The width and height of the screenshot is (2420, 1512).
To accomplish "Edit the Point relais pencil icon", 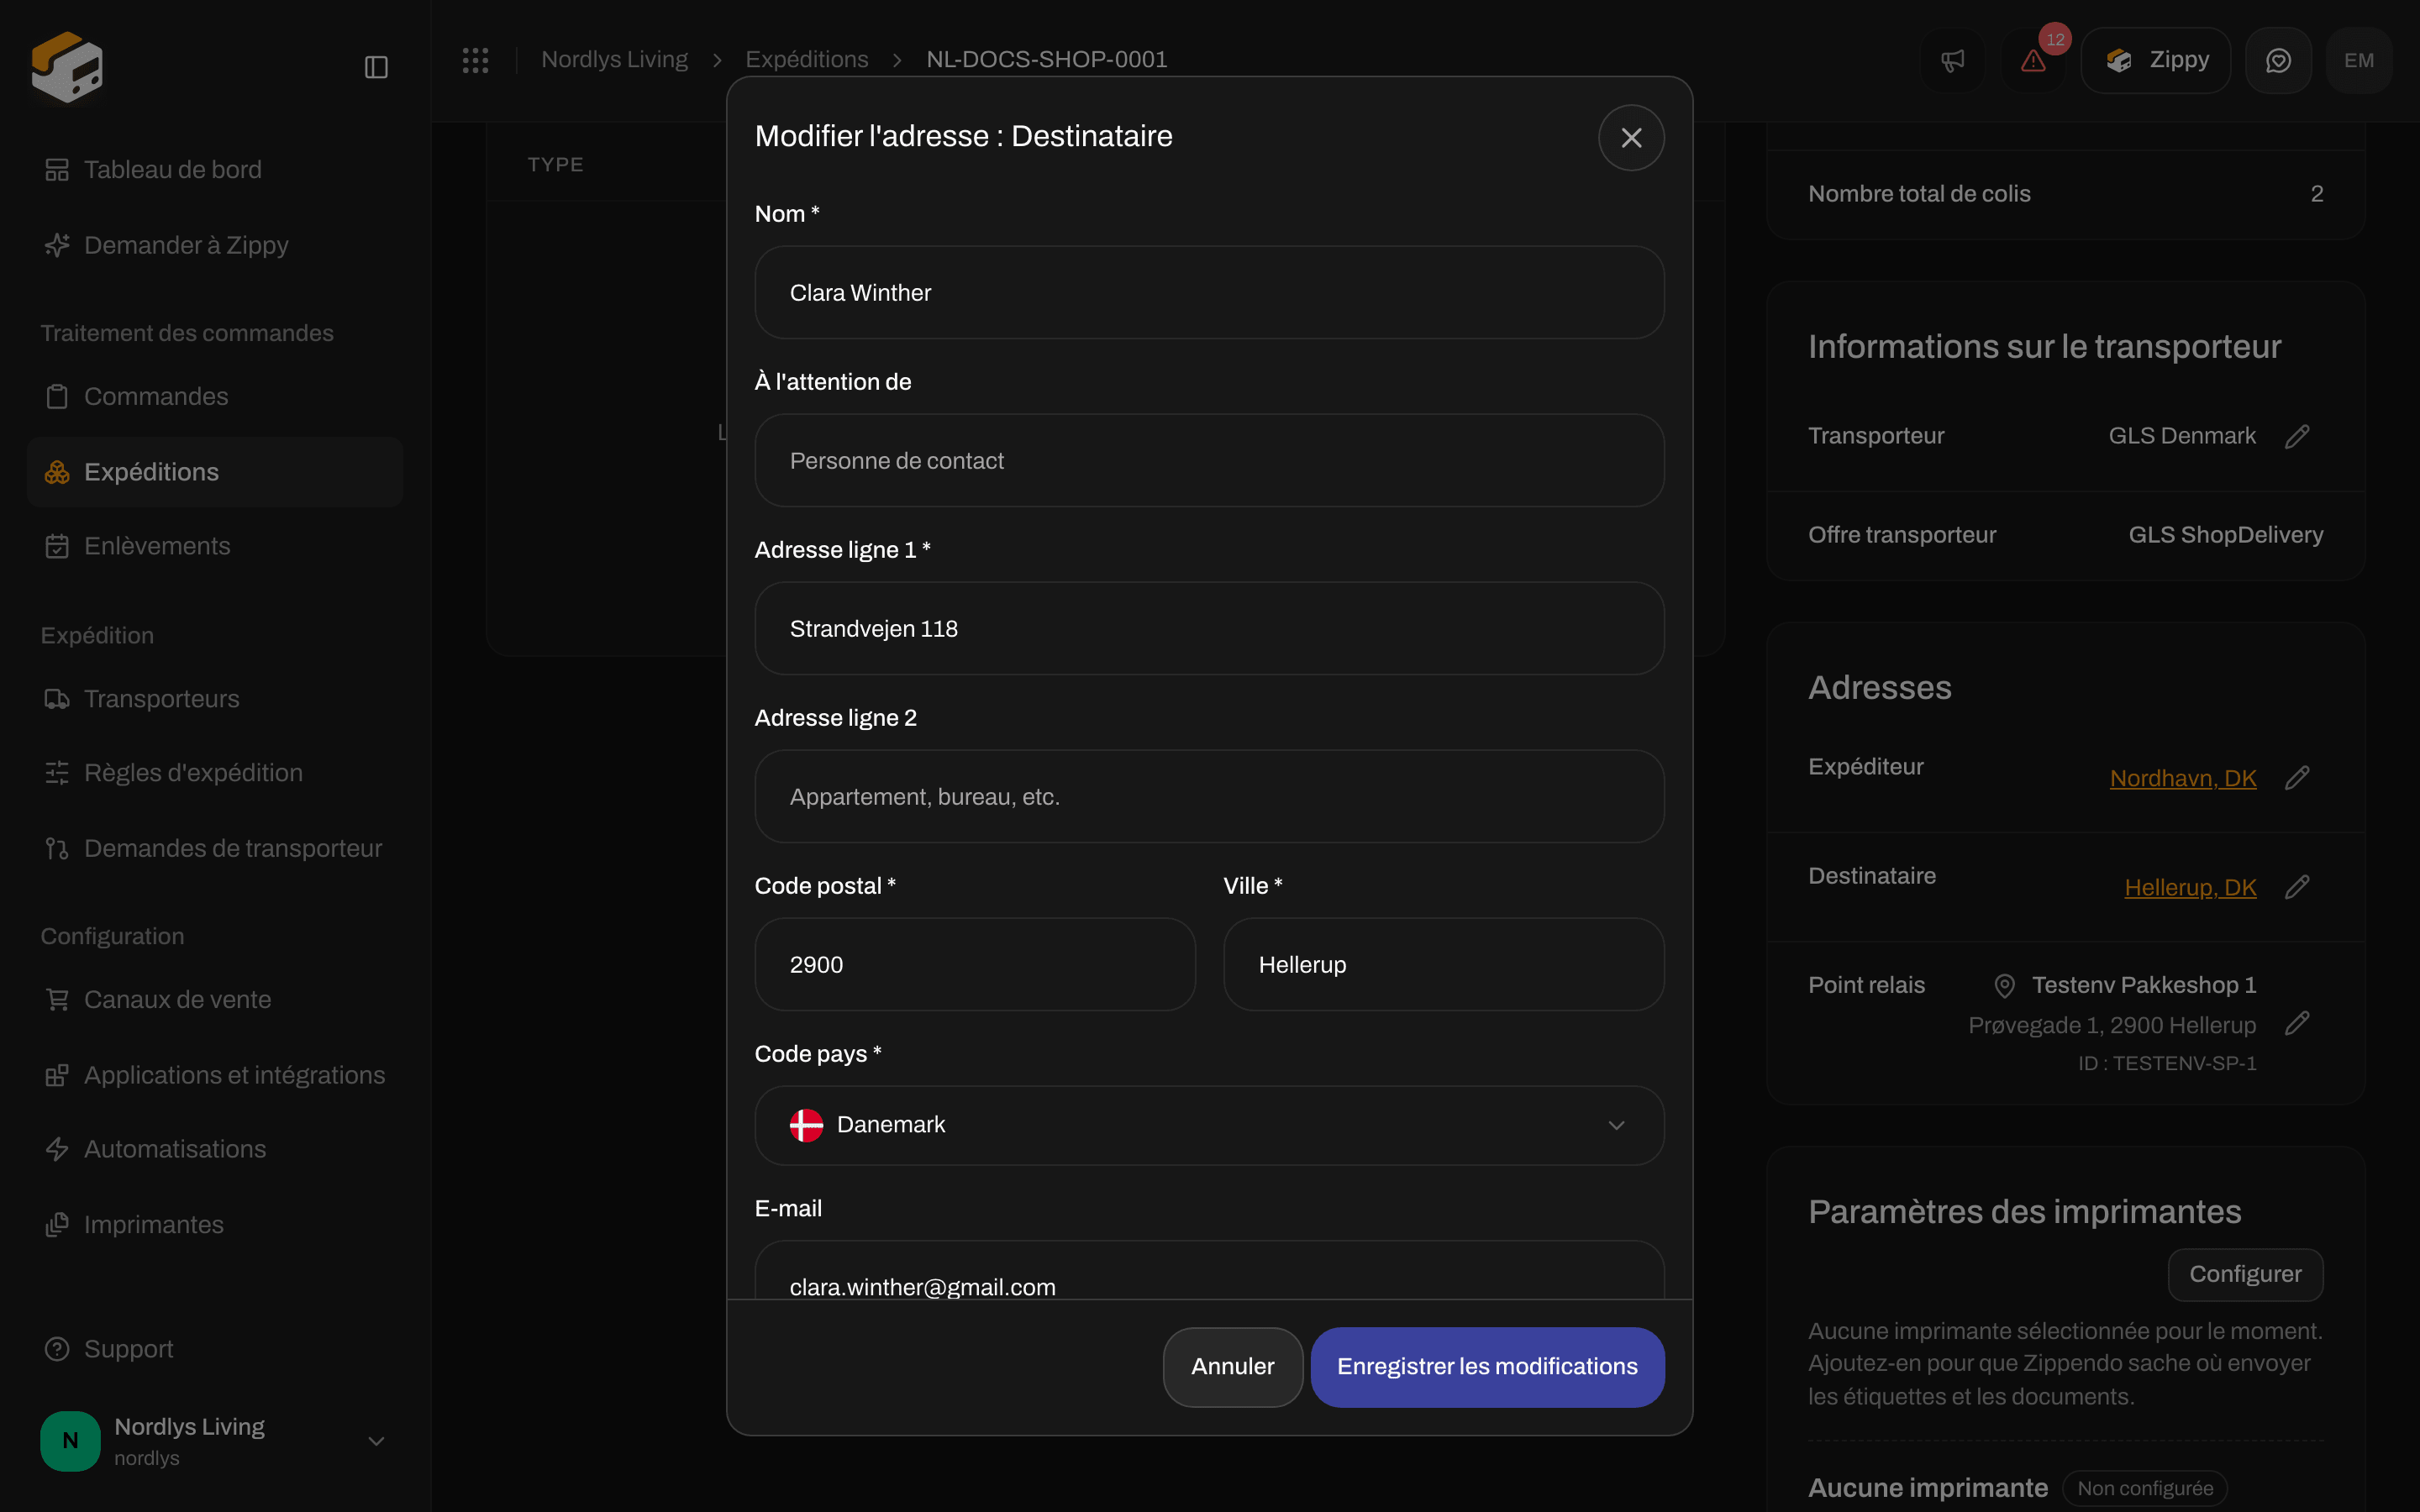I will pyautogui.click(x=2297, y=1023).
